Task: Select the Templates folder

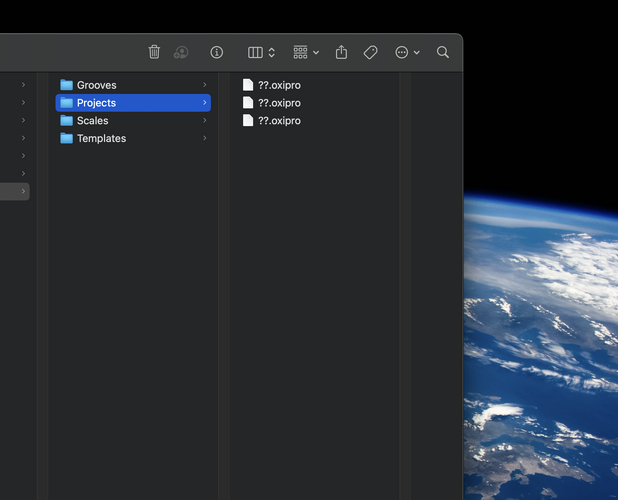Action: (101, 139)
